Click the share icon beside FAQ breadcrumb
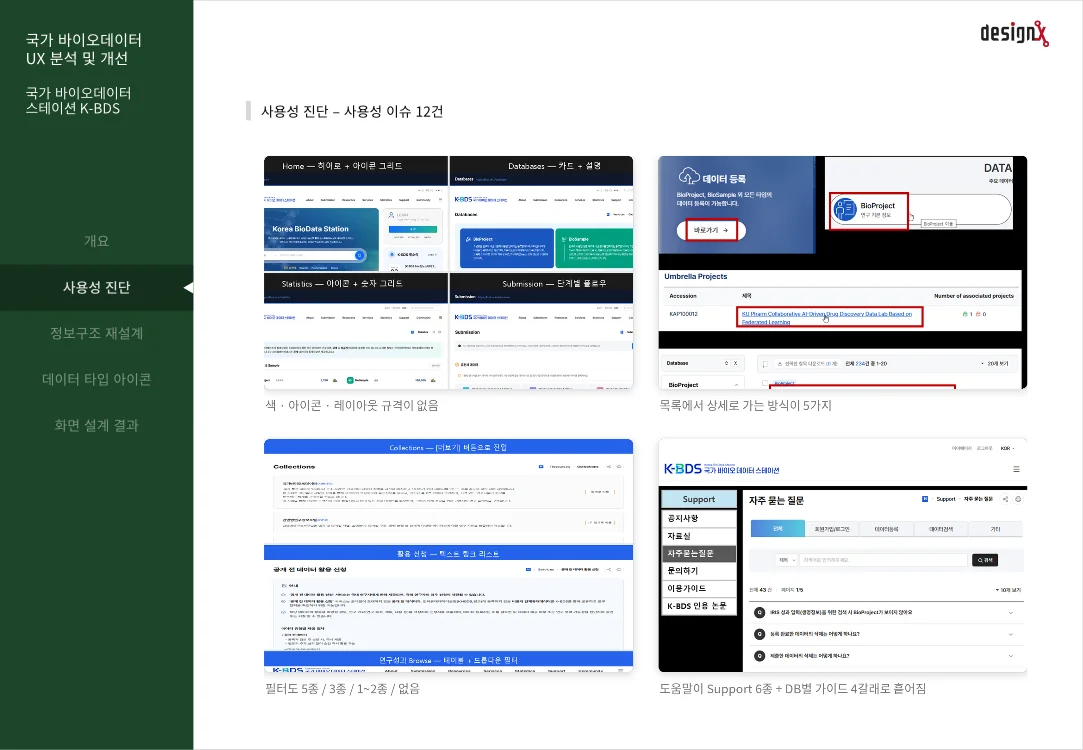The width and height of the screenshot is (1083, 750). pos(1005,499)
